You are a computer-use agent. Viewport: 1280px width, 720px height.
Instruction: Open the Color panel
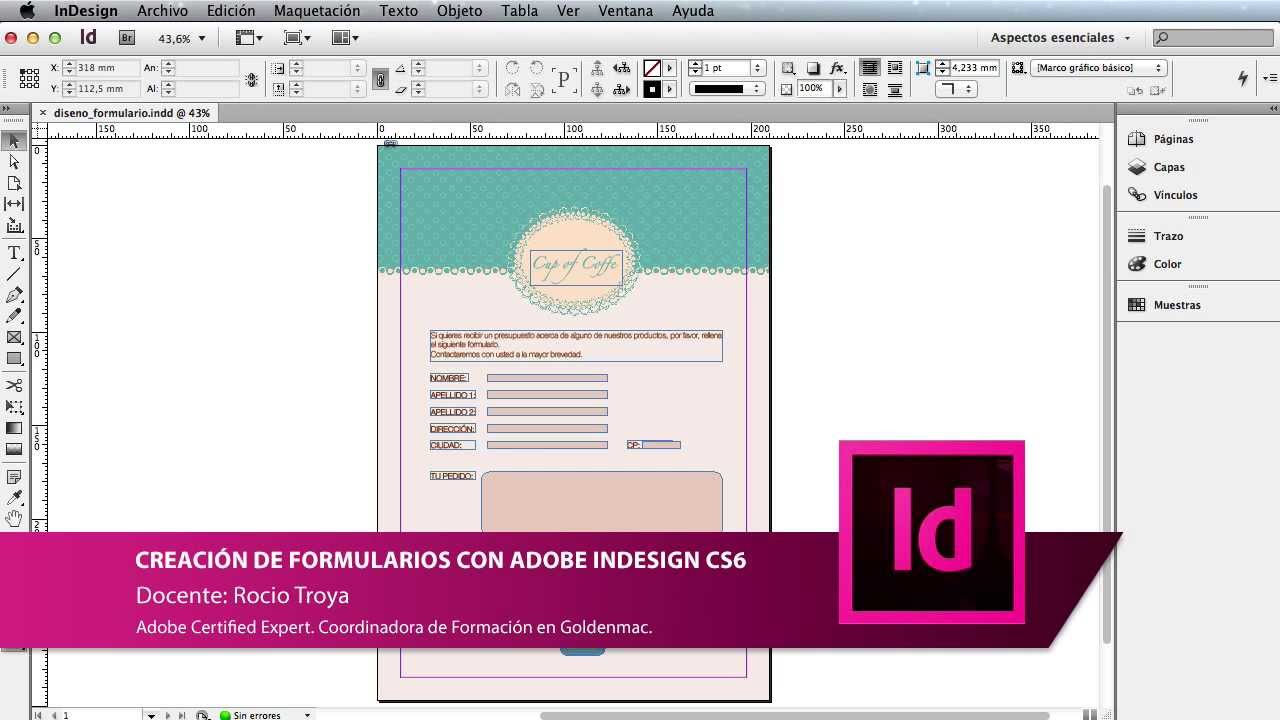[1155, 264]
